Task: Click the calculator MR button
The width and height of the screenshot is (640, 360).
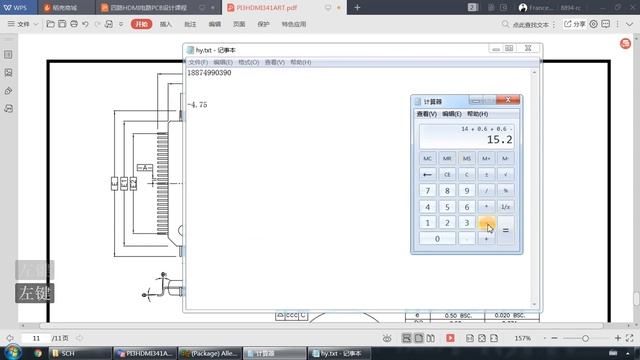Action: (x=447, y=158)
